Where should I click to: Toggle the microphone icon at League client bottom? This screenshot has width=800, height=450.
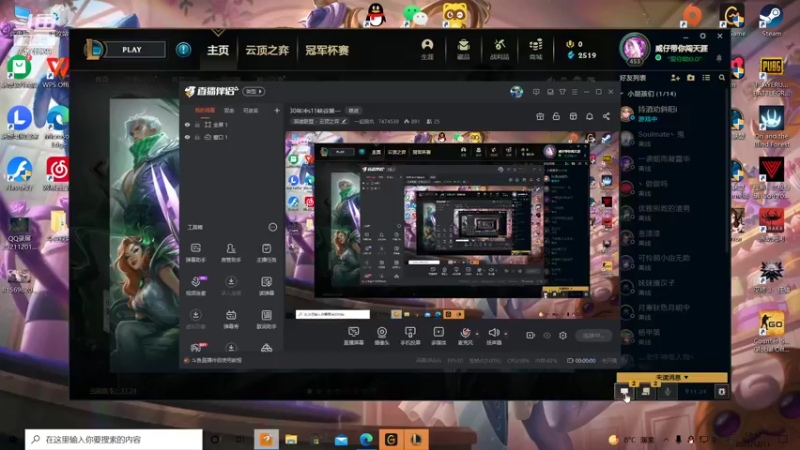coord(667,391)
